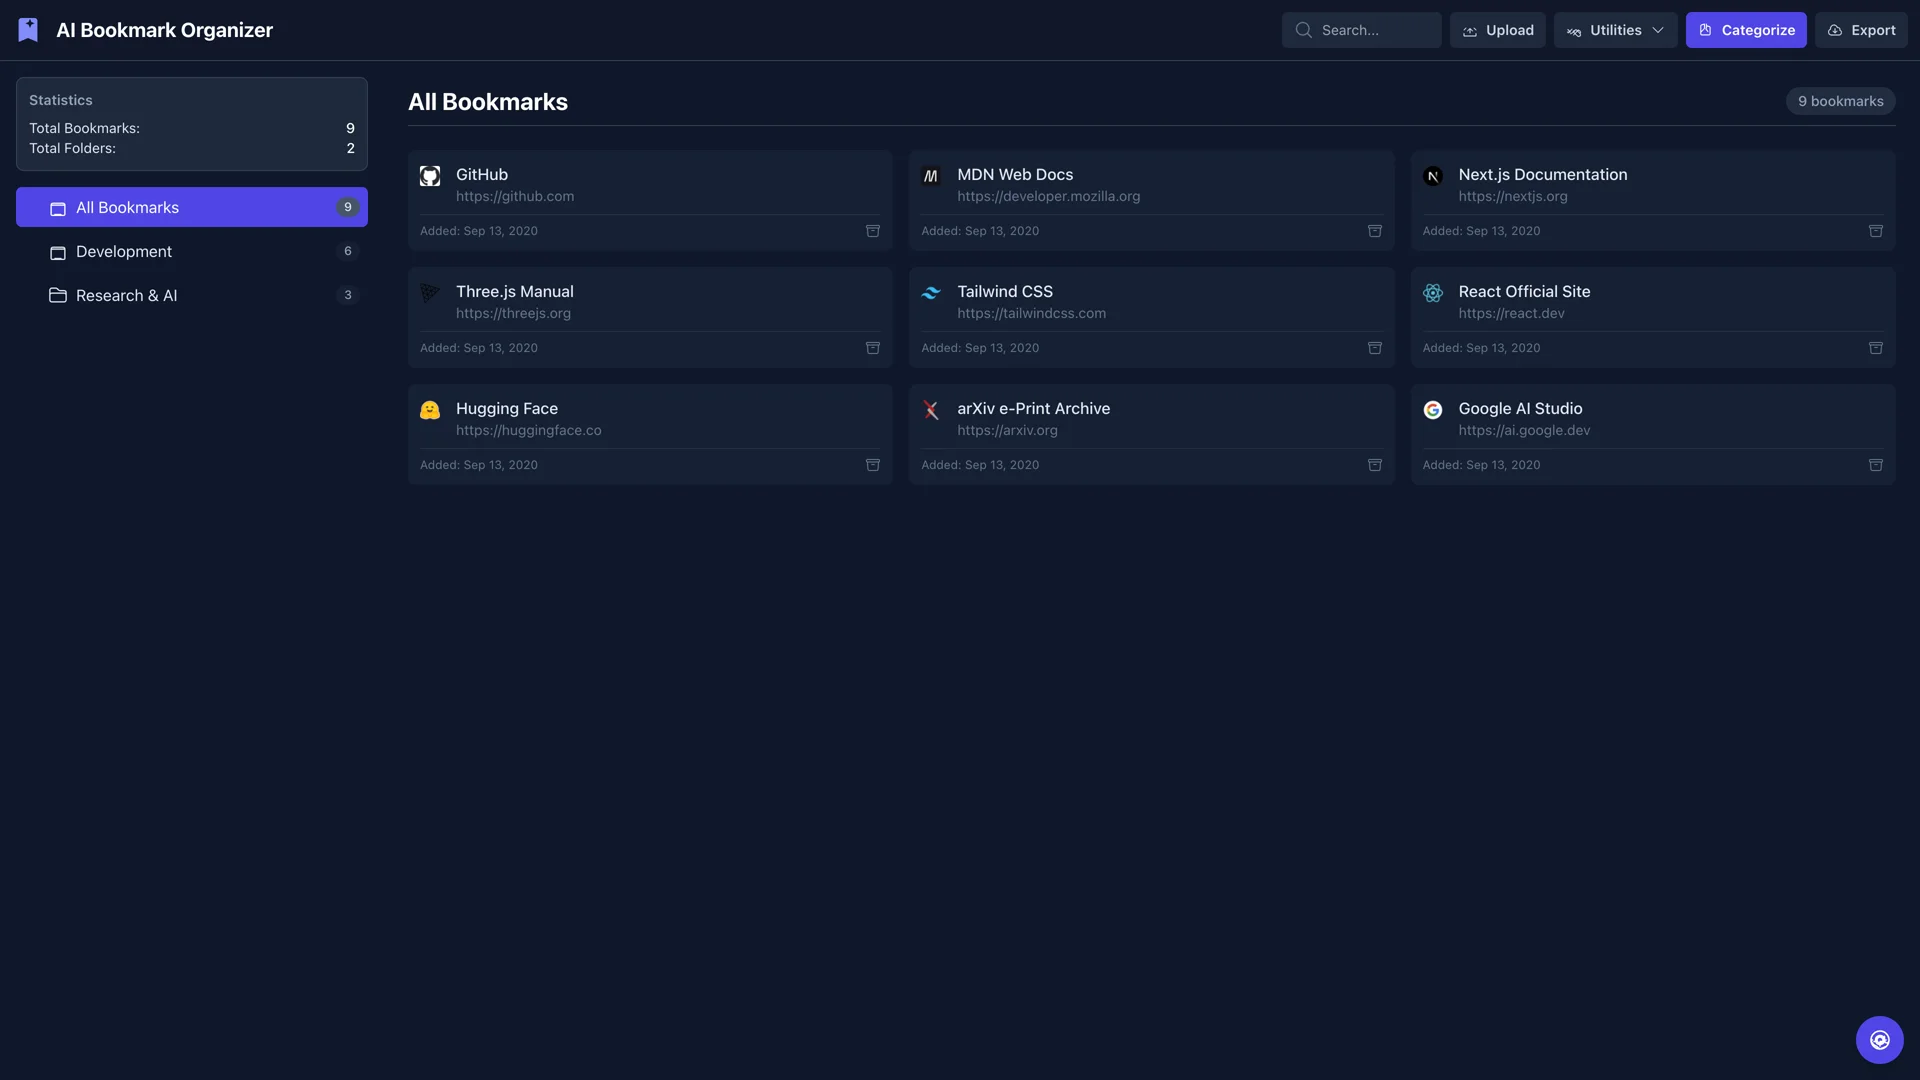Click the https://arxiv.org URL
The width and height of the screenshot is (1920, 1080).
(1007, 430)
